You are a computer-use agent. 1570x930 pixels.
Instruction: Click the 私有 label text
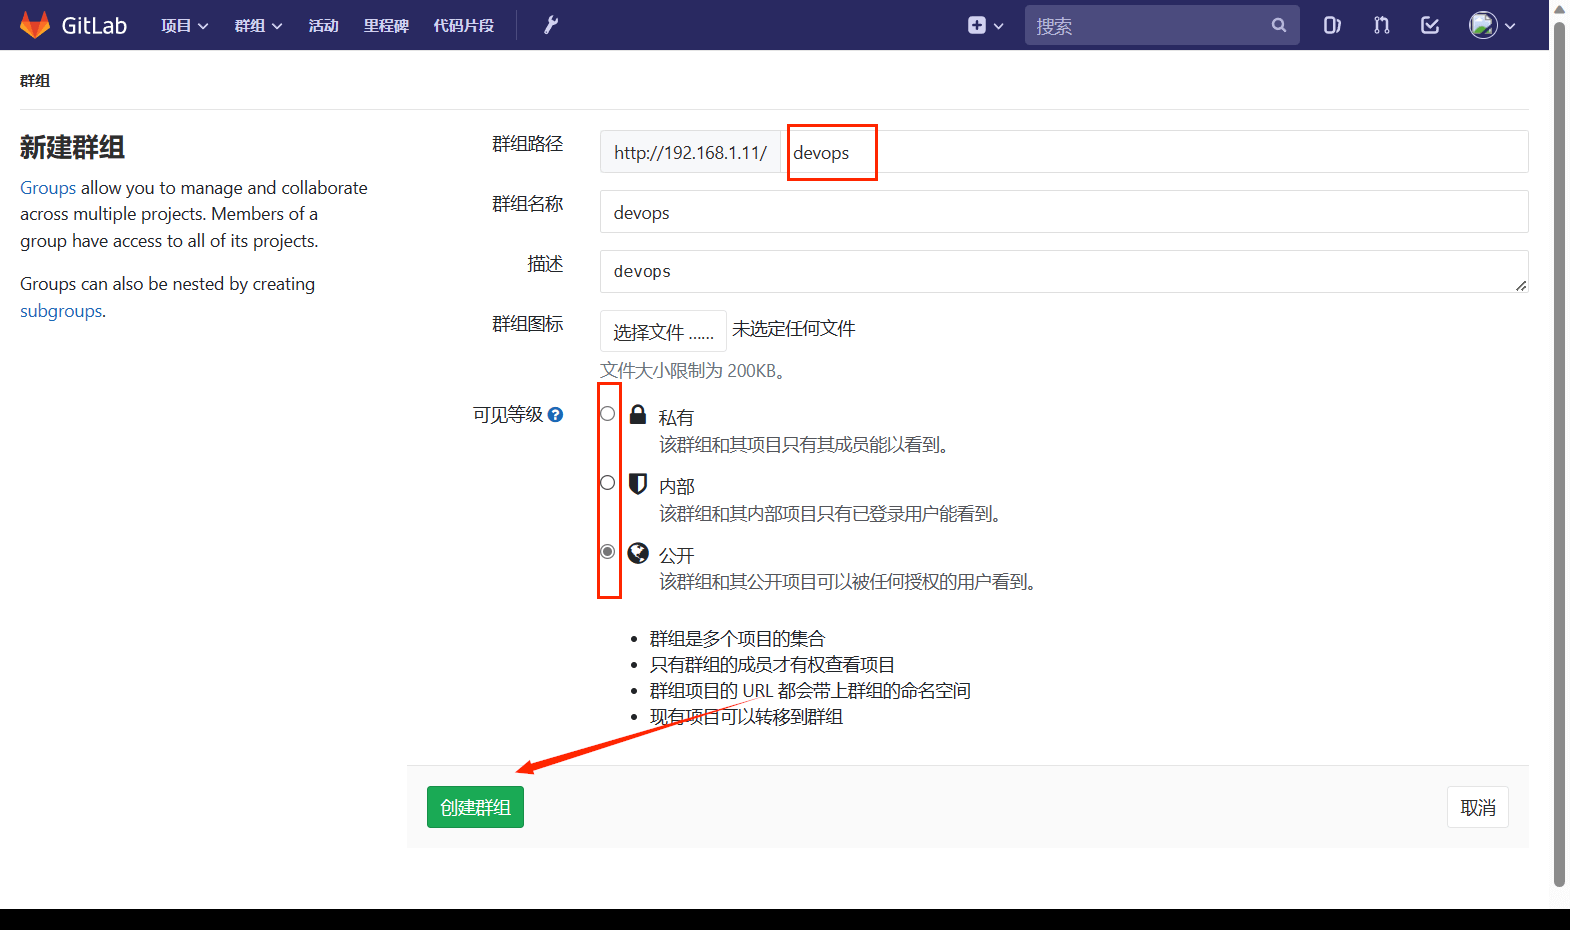(676, 417)
